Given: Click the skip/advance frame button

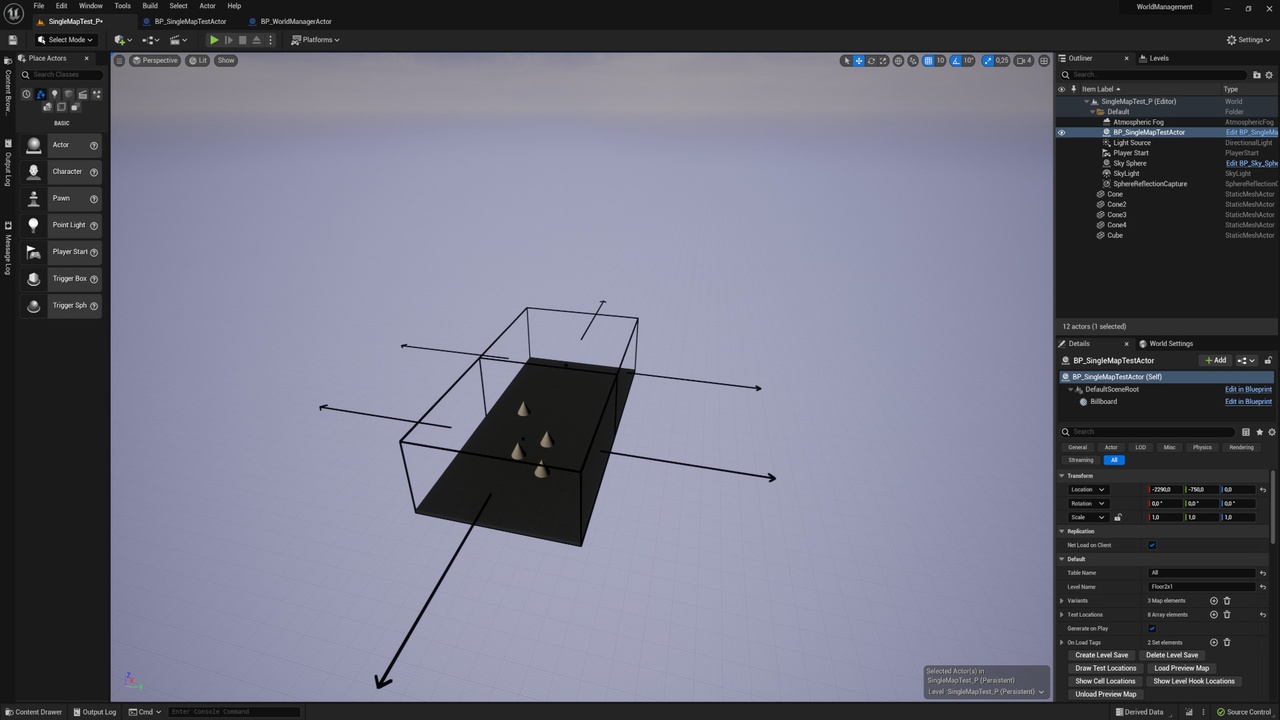Looking at the screenshot, I should pyautogui.click(x=228, y=40).
